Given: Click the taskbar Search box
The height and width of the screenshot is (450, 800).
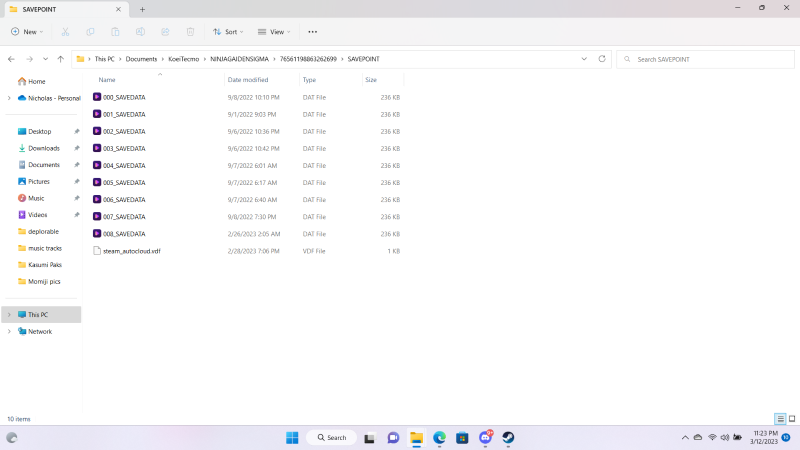Looking at the screenshot, I should click(x=332, y=438).
